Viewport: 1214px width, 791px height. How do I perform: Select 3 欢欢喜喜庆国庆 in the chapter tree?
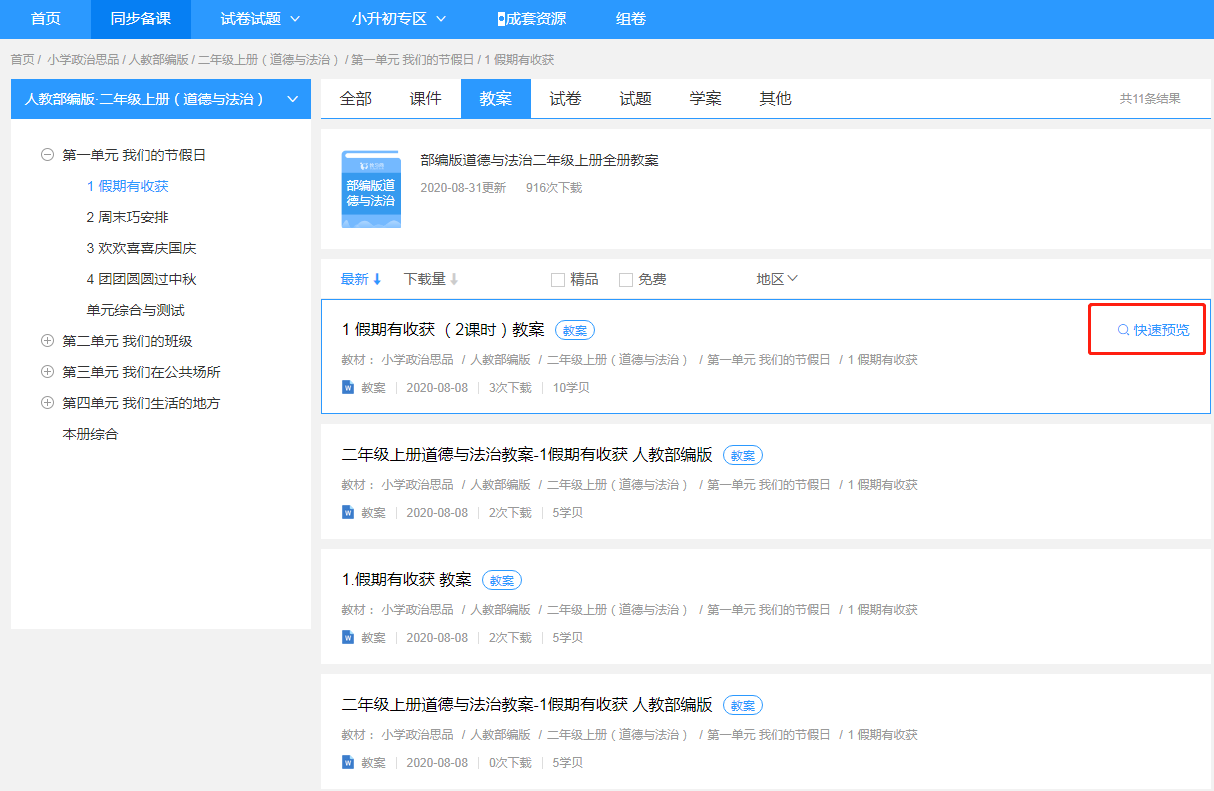coord(142,248)
